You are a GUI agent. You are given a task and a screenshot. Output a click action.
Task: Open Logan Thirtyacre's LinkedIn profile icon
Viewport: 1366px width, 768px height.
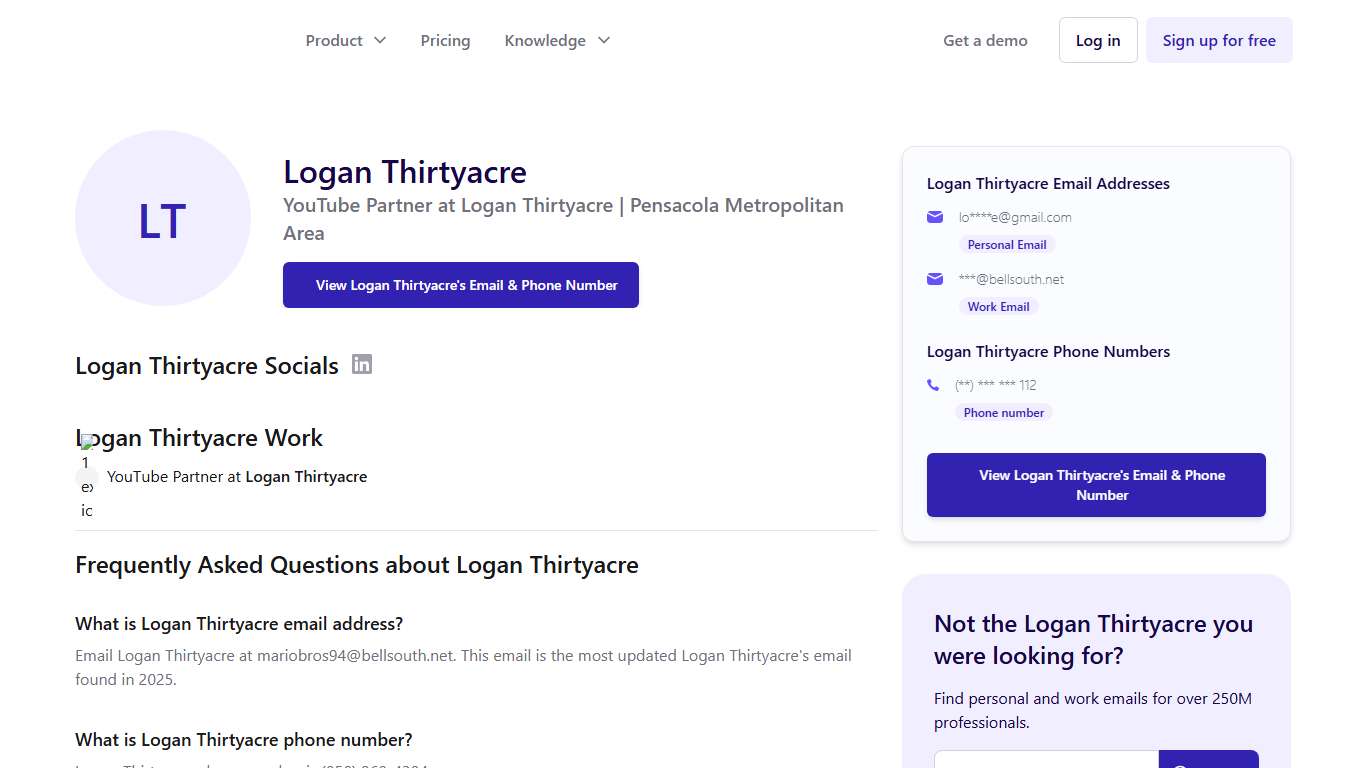[362, 364]
